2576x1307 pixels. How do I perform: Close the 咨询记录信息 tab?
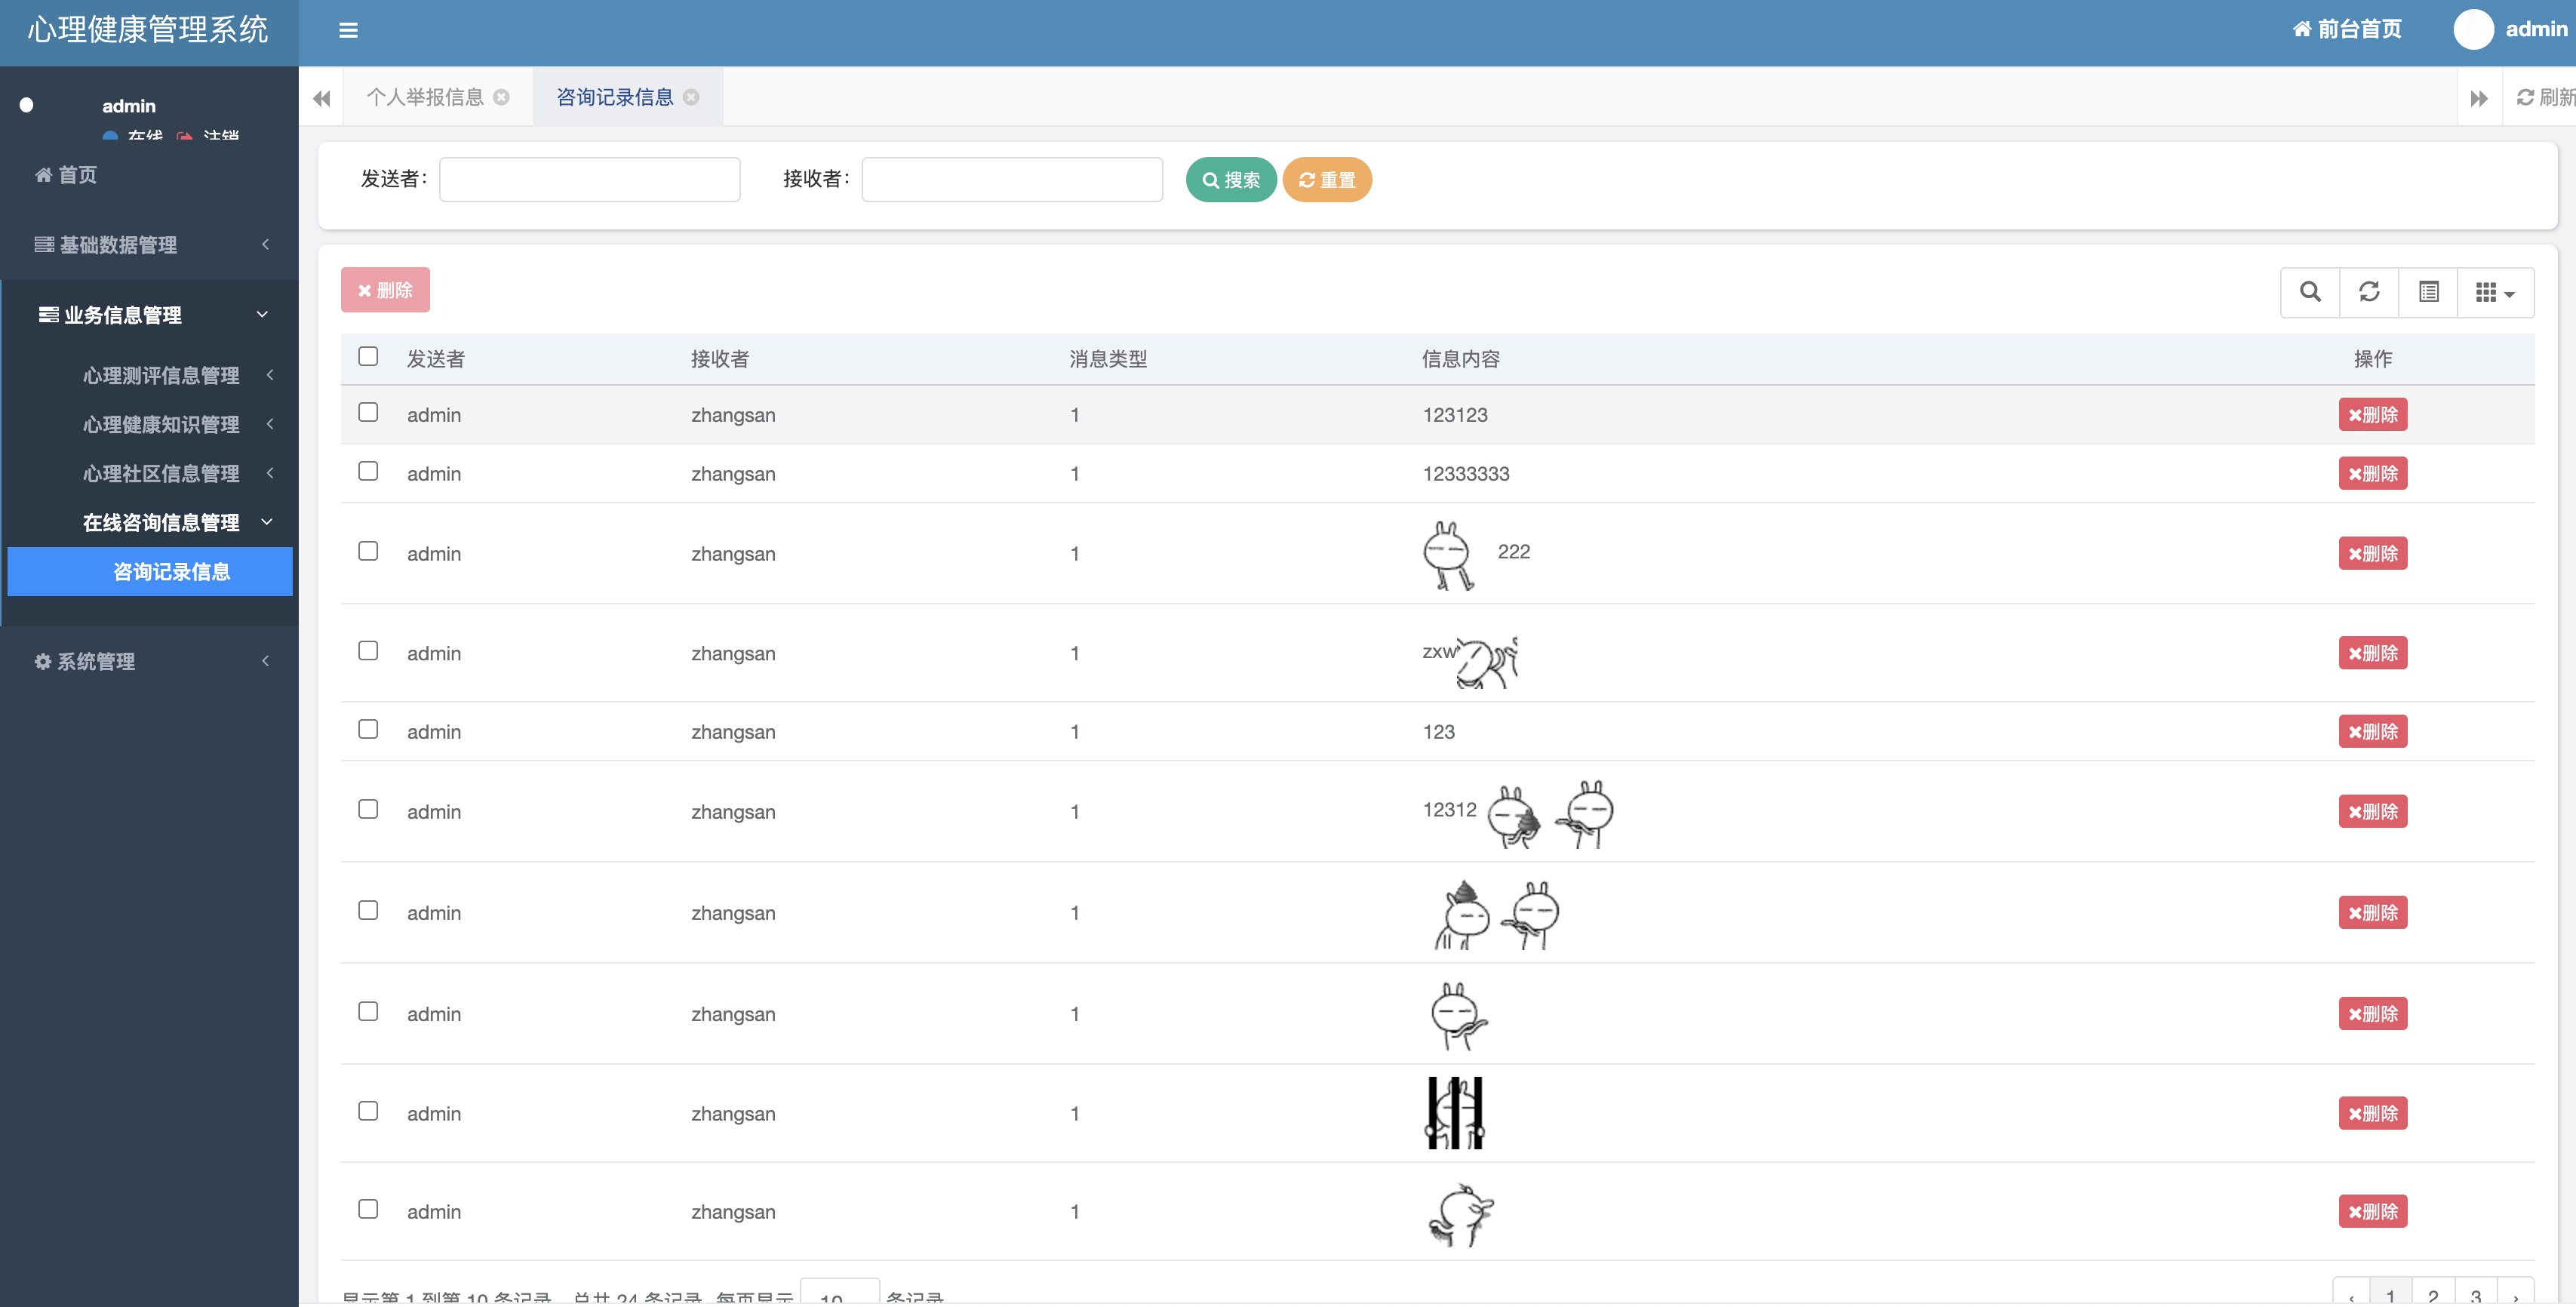[691, 97]
